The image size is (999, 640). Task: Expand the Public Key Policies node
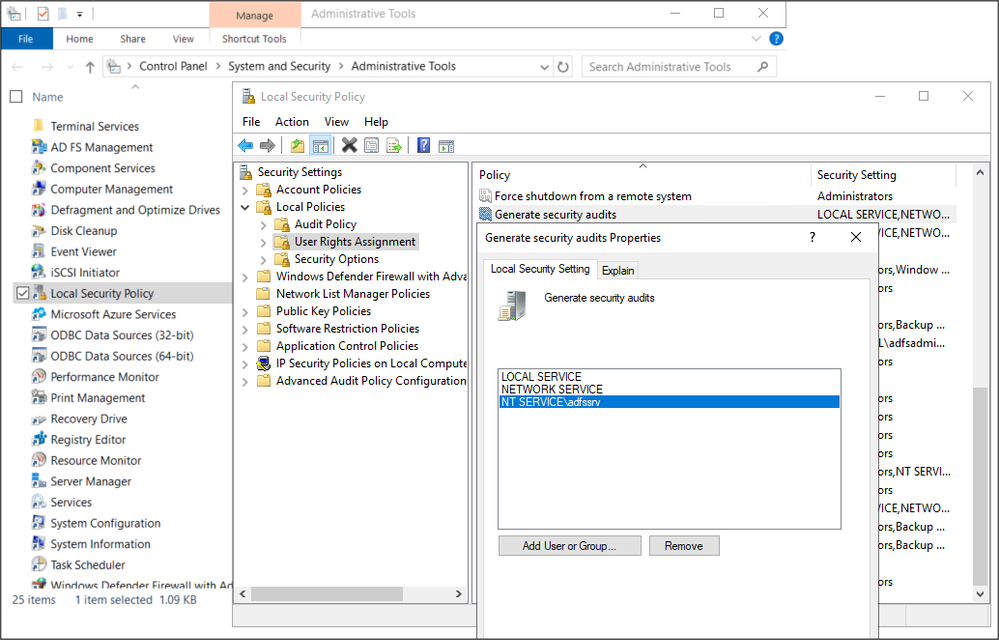point(245,311)
